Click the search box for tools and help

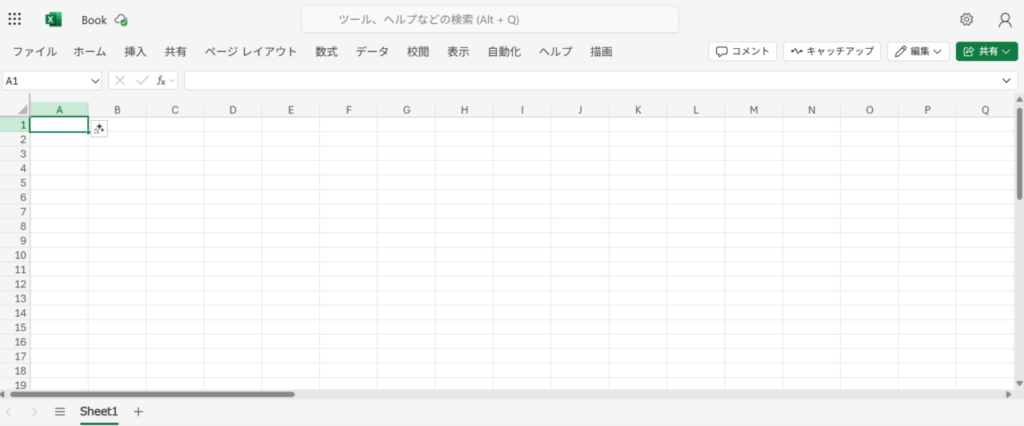pyautogui.click(x=490, y=20)
